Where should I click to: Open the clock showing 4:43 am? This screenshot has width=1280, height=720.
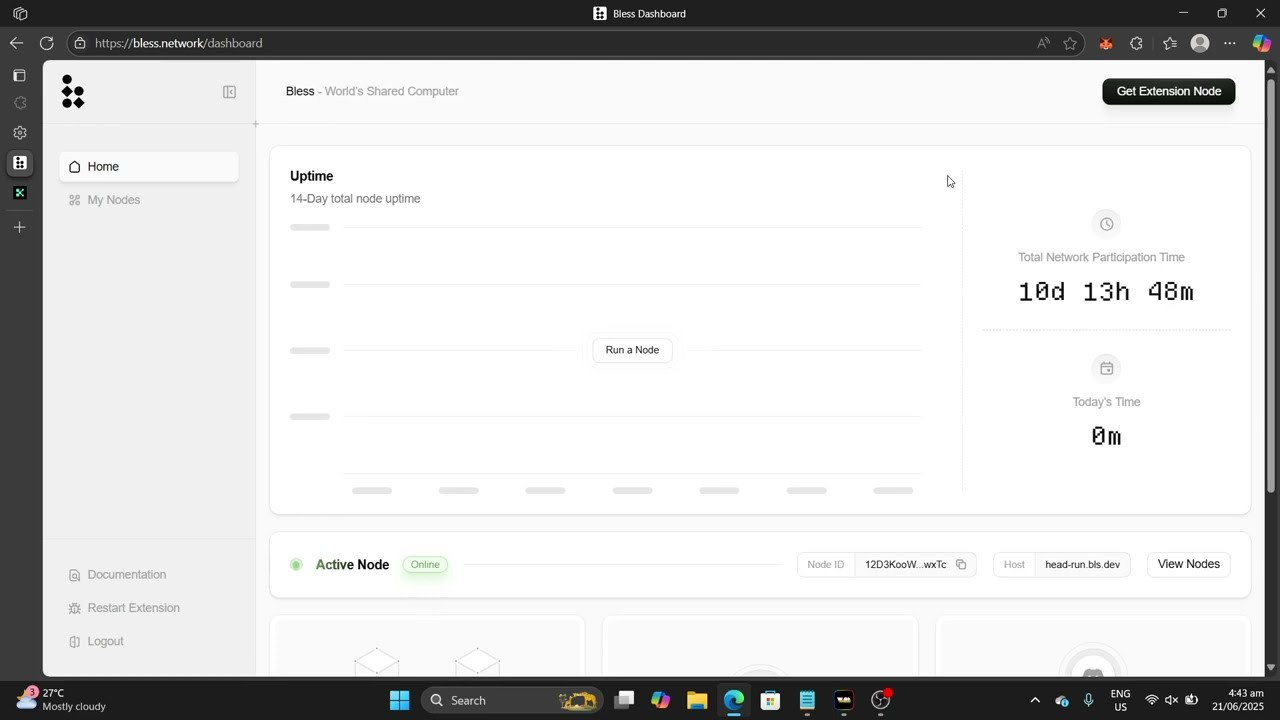(x=1238, y=700)
